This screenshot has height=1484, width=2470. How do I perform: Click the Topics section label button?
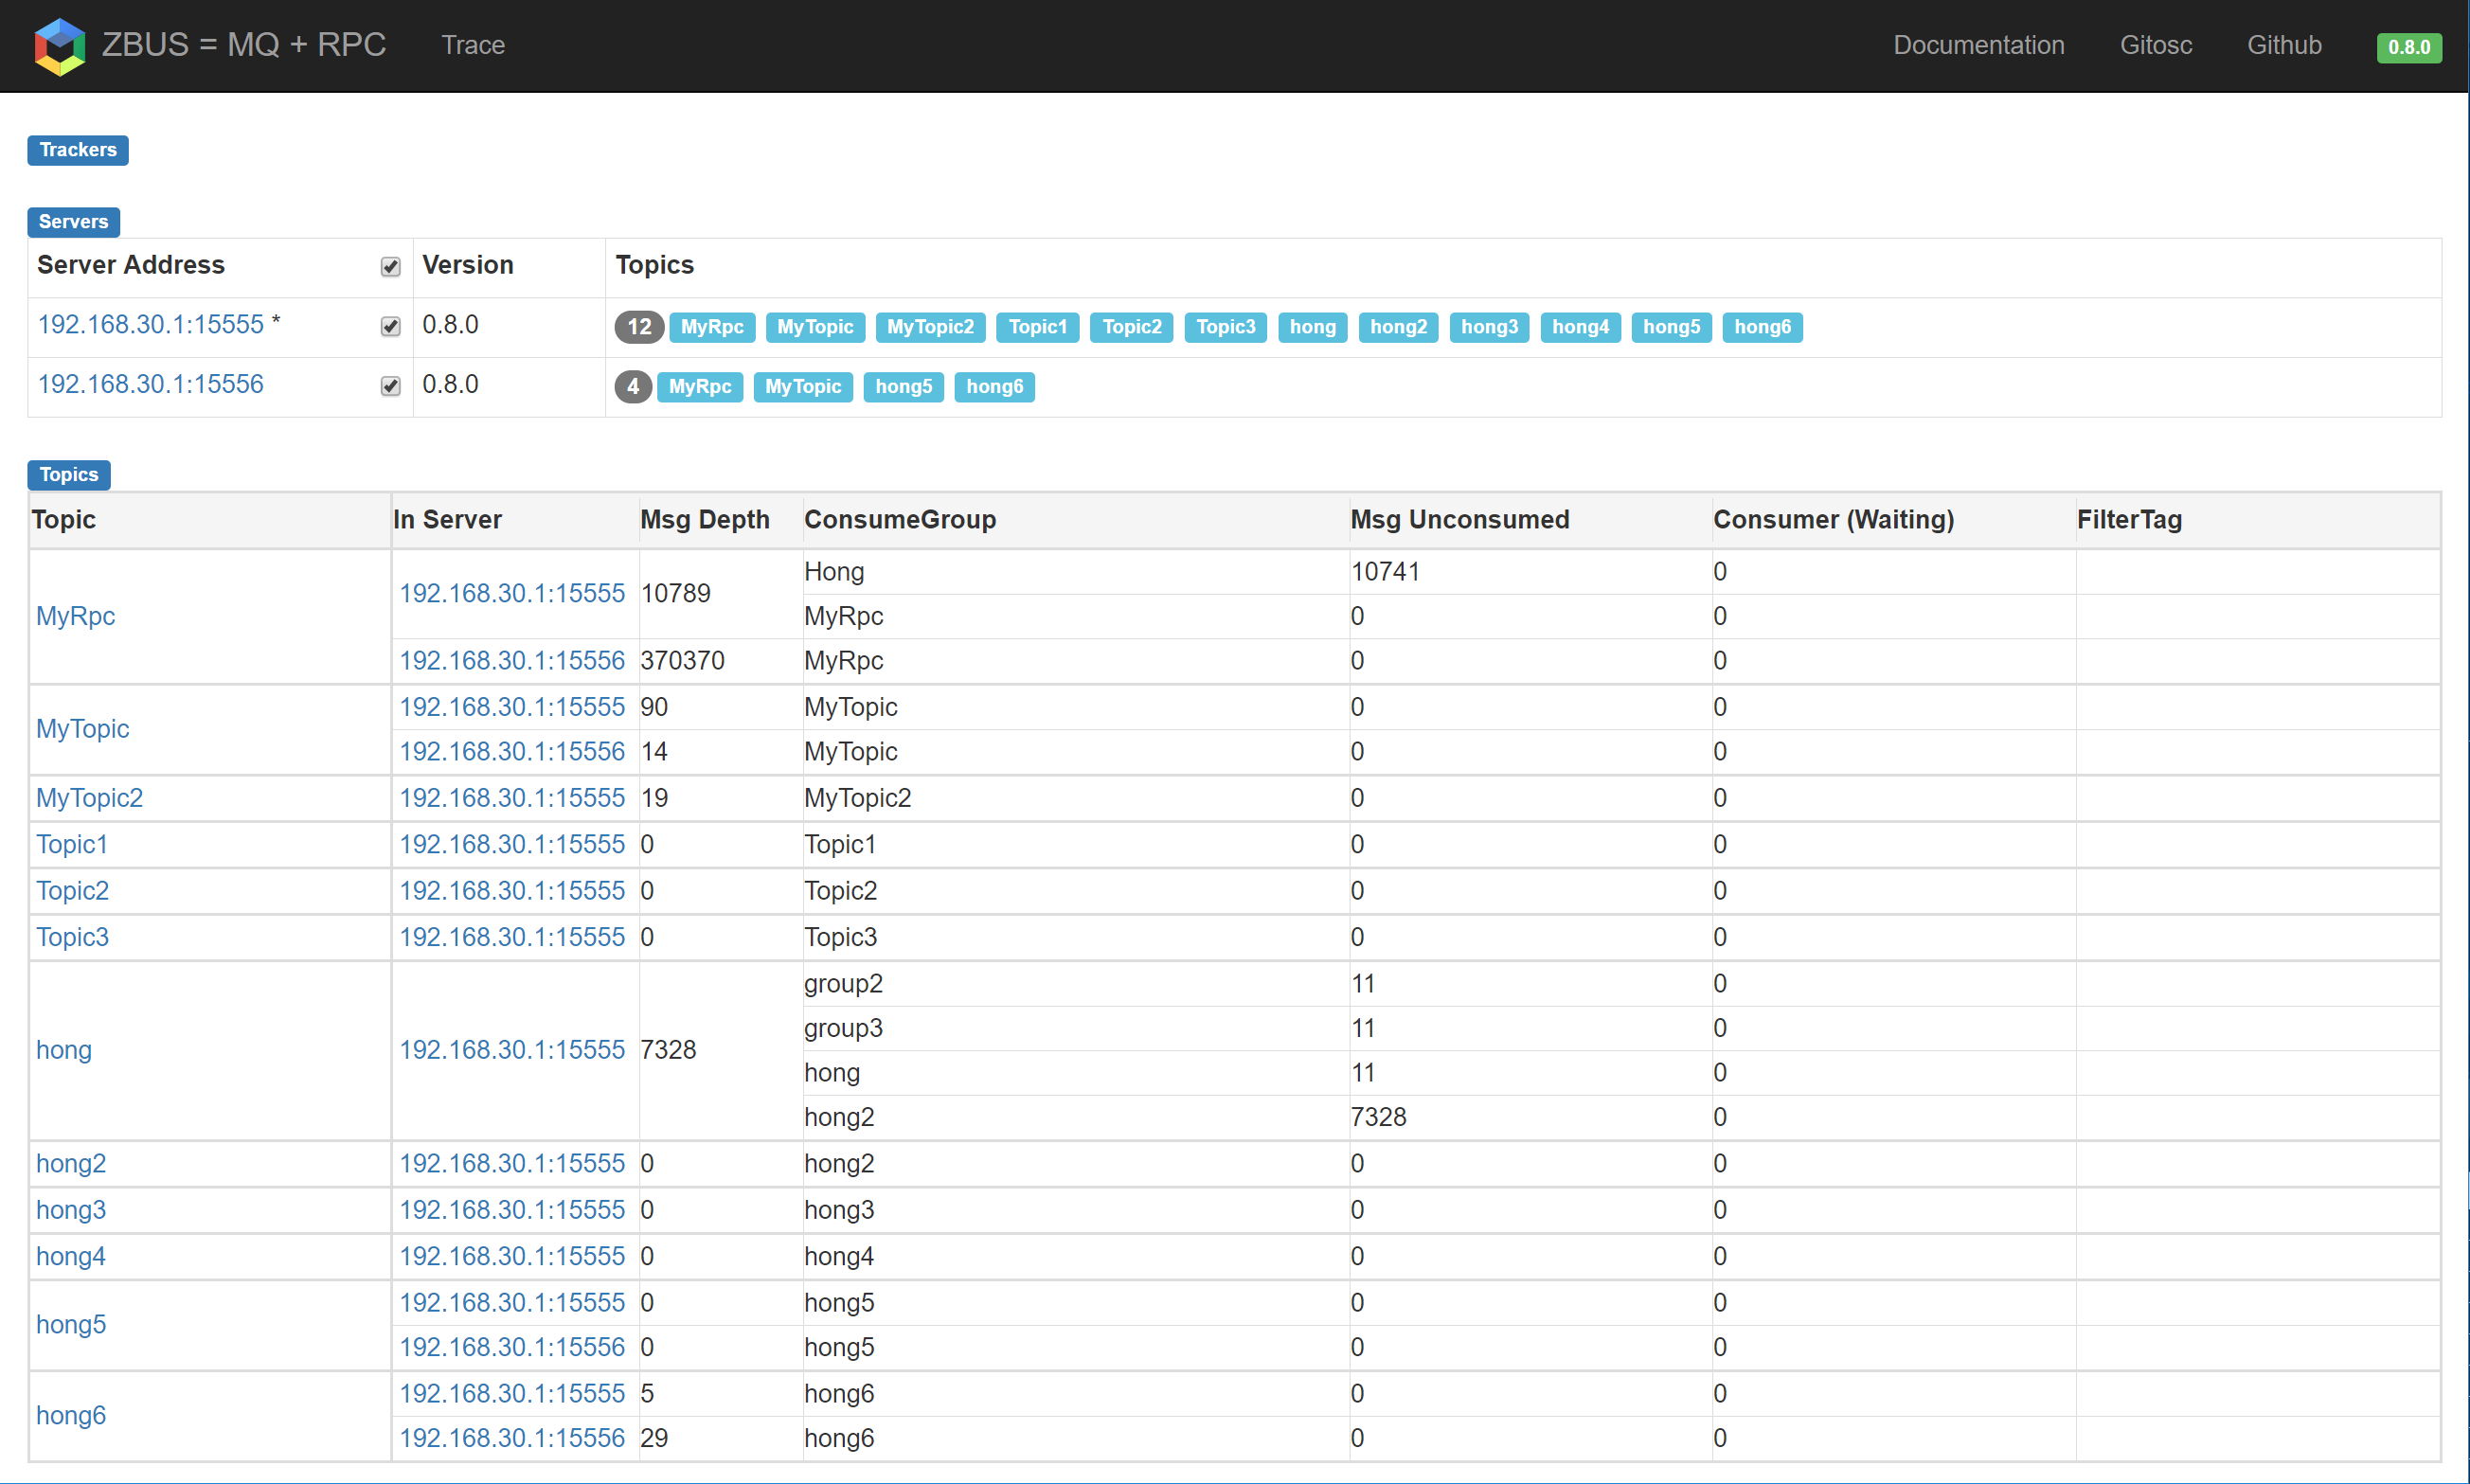pyautogui.click(x=69, y=475)
